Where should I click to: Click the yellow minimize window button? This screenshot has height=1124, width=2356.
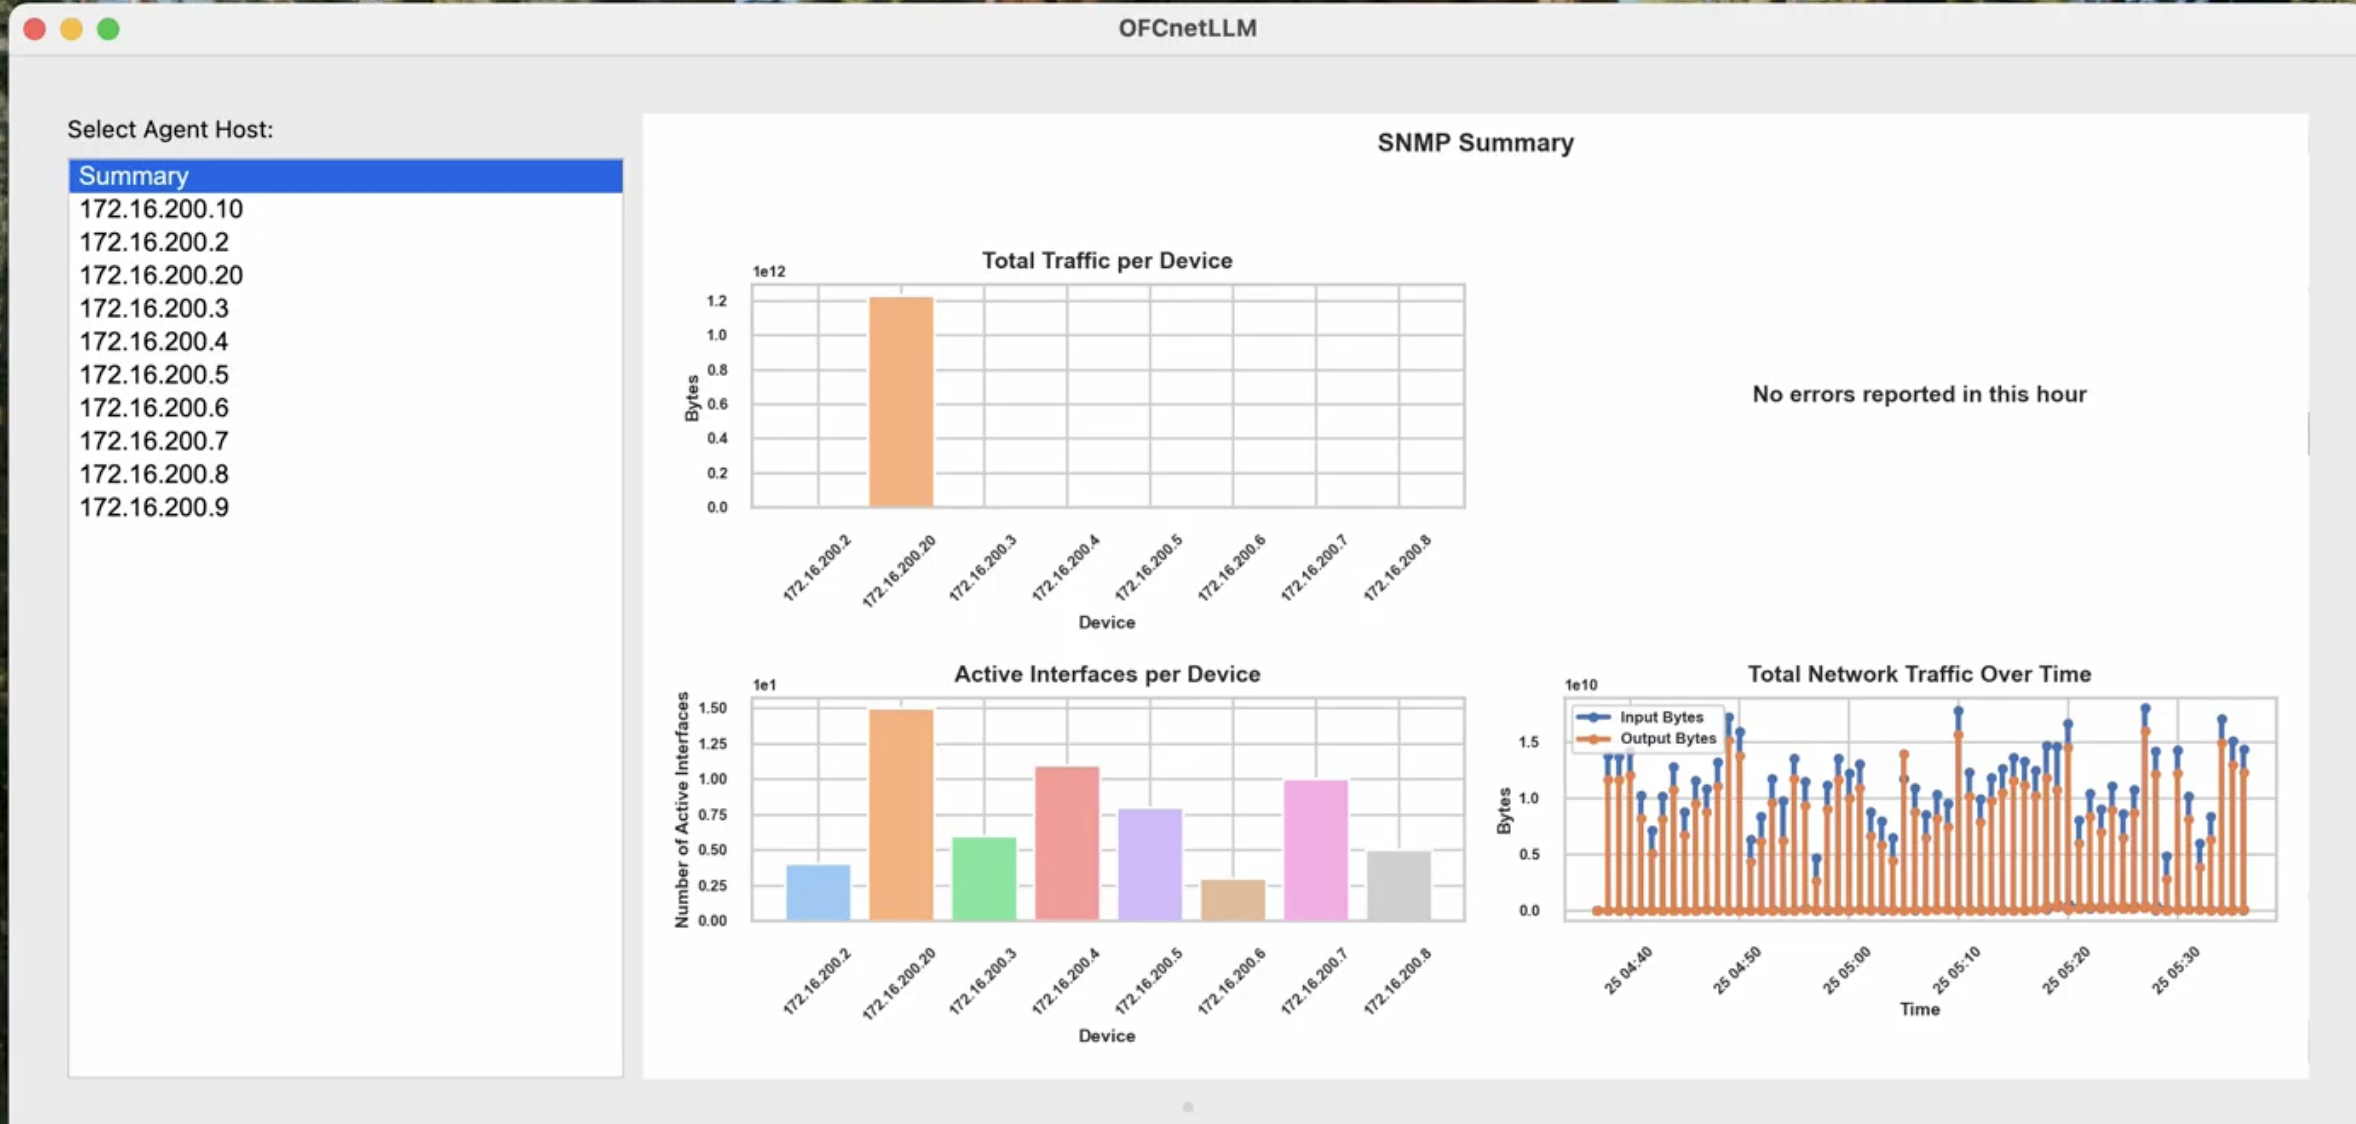click(x=71, y=29)
